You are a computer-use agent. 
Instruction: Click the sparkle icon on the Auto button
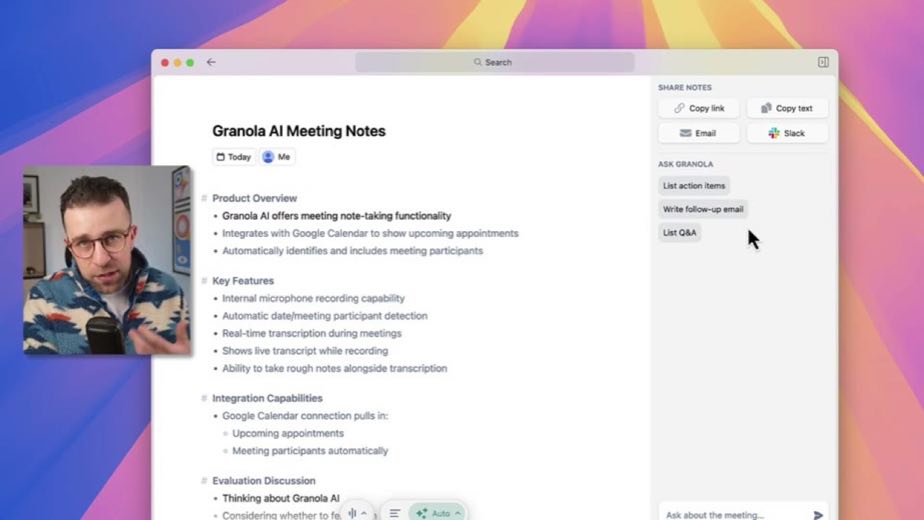click(421, 514)
